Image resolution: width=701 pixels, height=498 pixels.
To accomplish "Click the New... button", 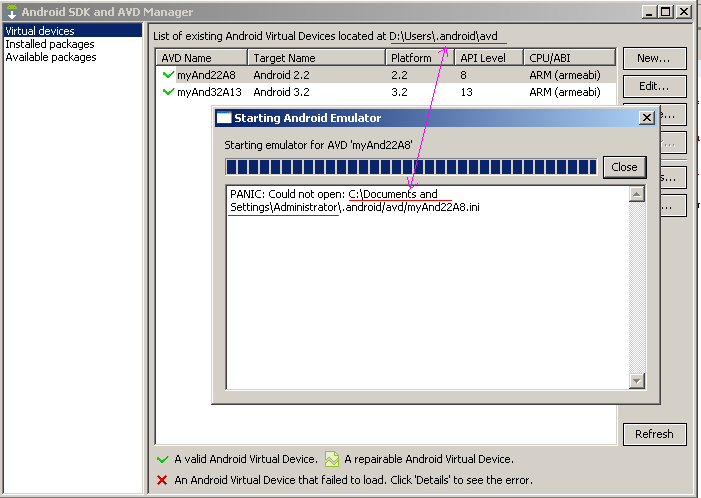I will coord(654,58).
